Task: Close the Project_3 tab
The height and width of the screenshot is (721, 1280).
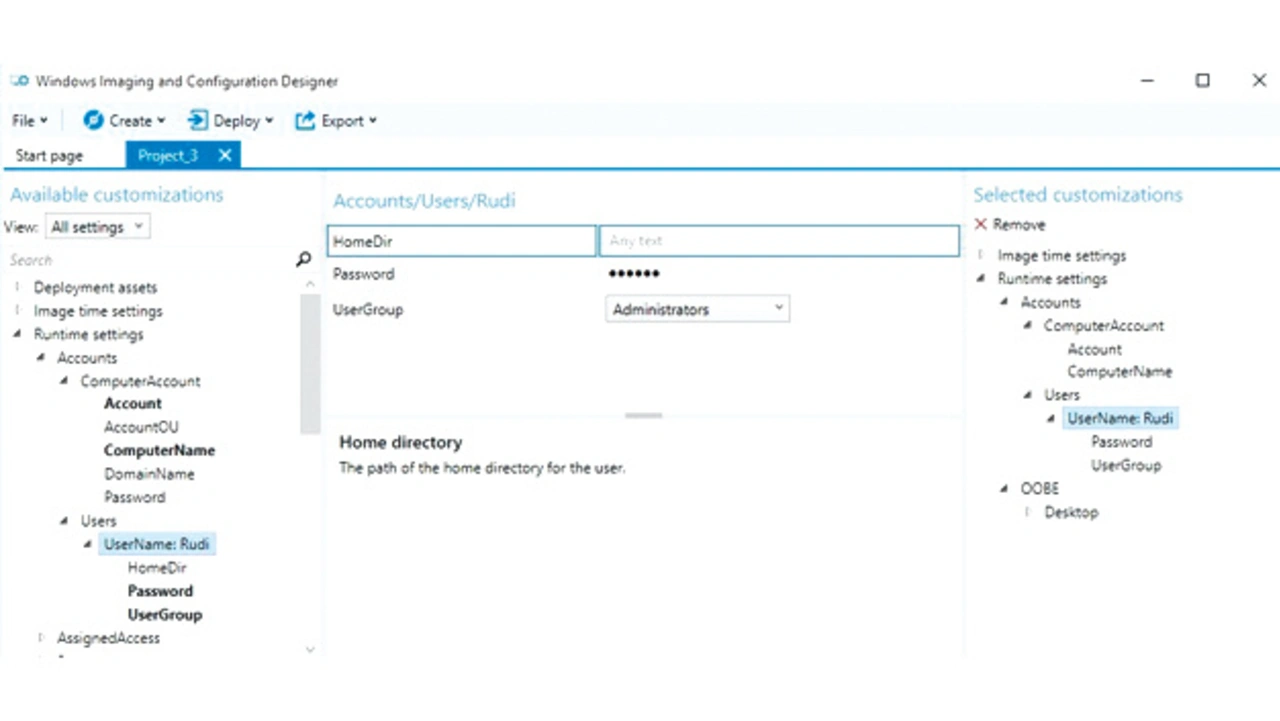Action: click(x=225, y=155)
